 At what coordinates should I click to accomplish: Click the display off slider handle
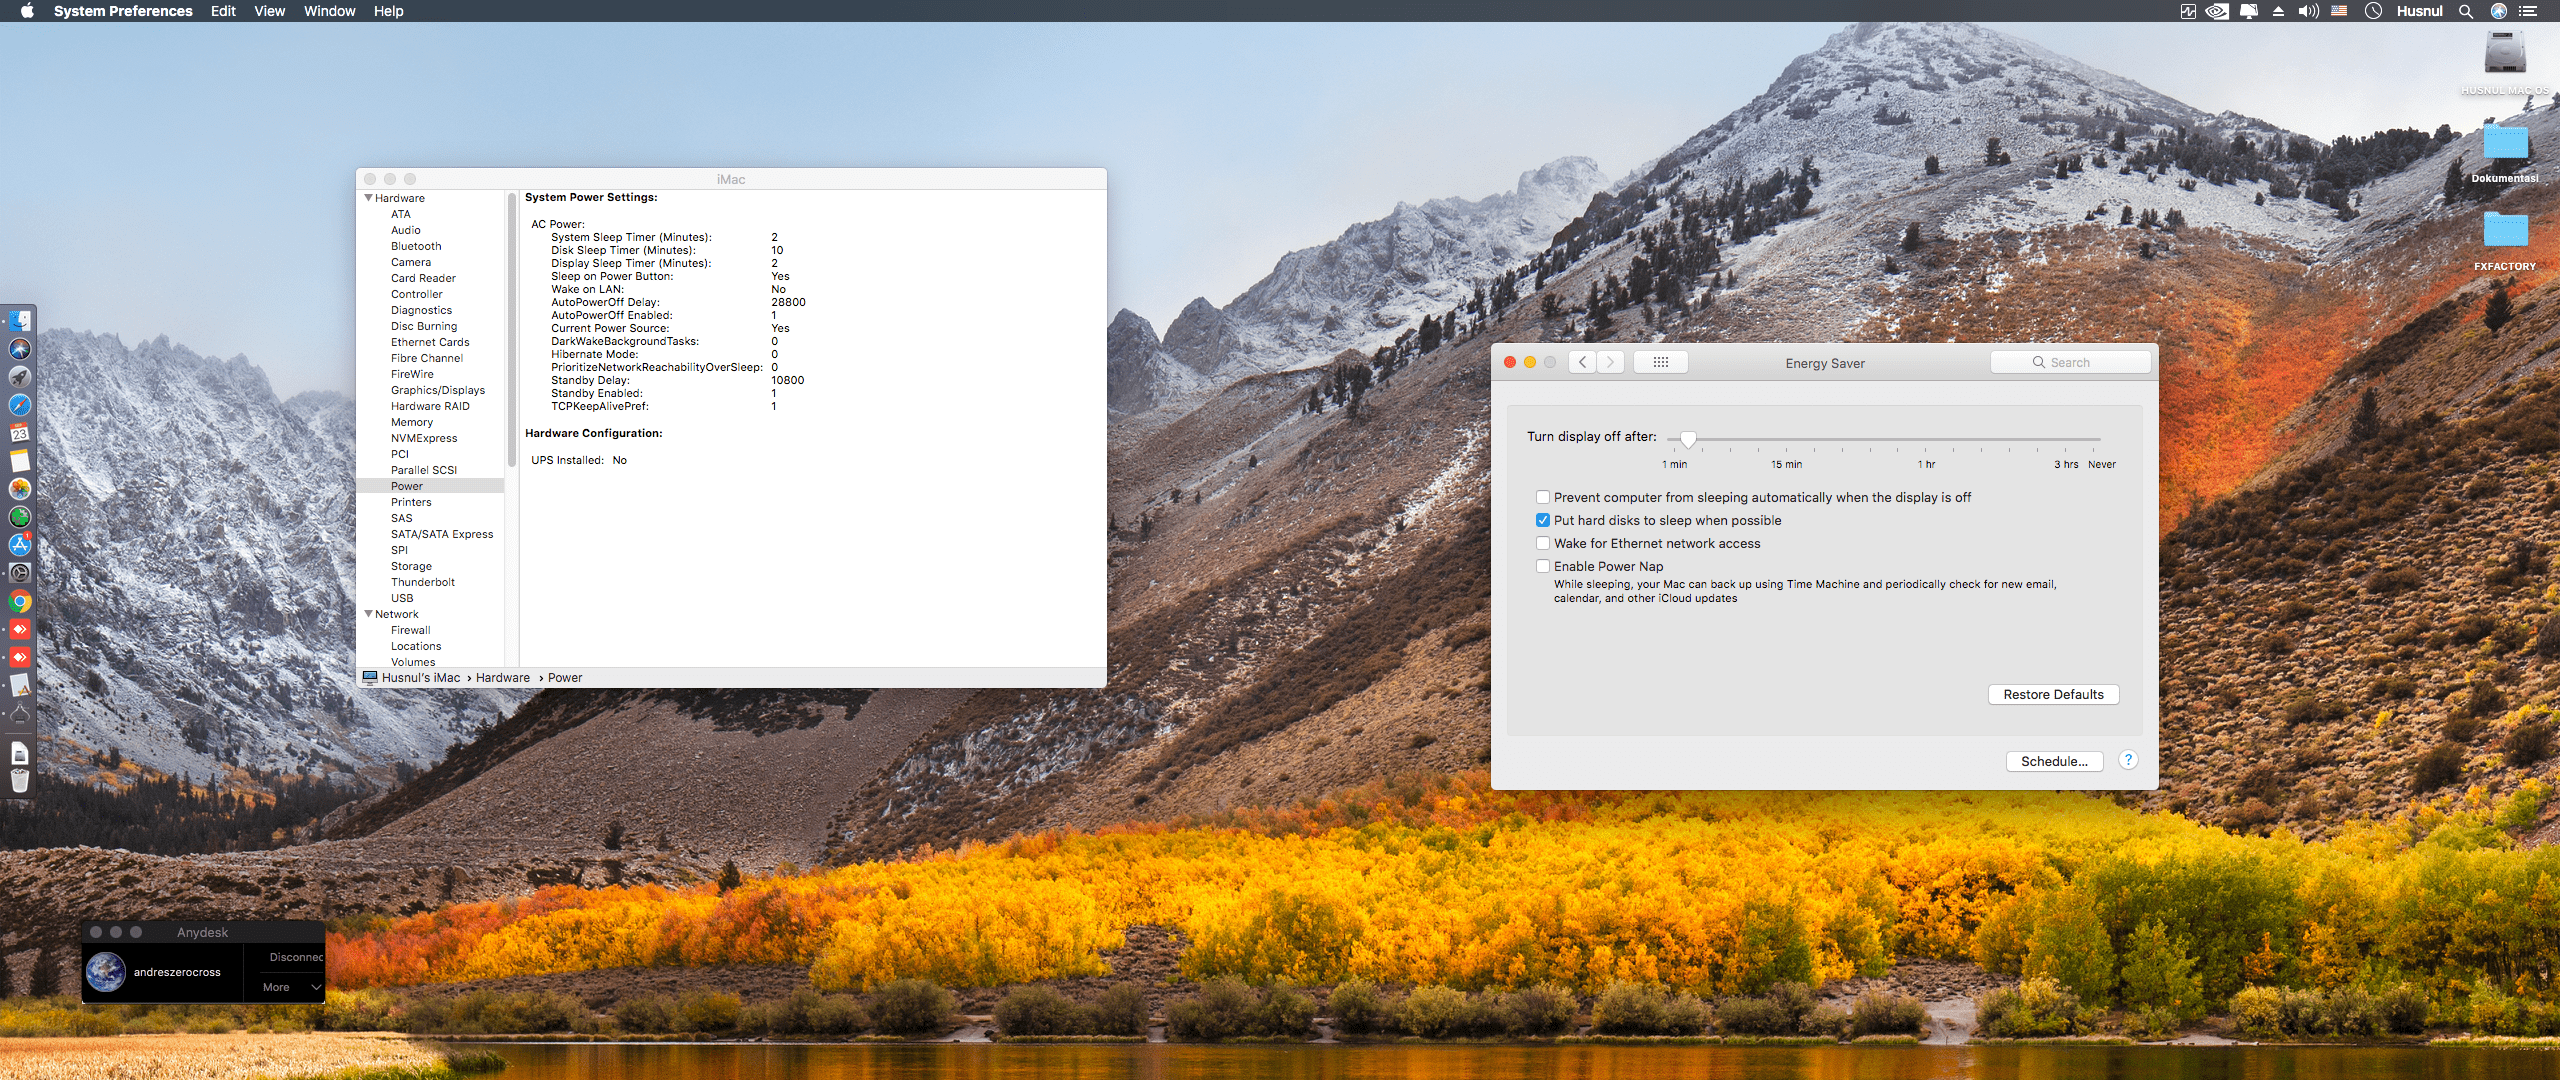(x=1688, y=438)
